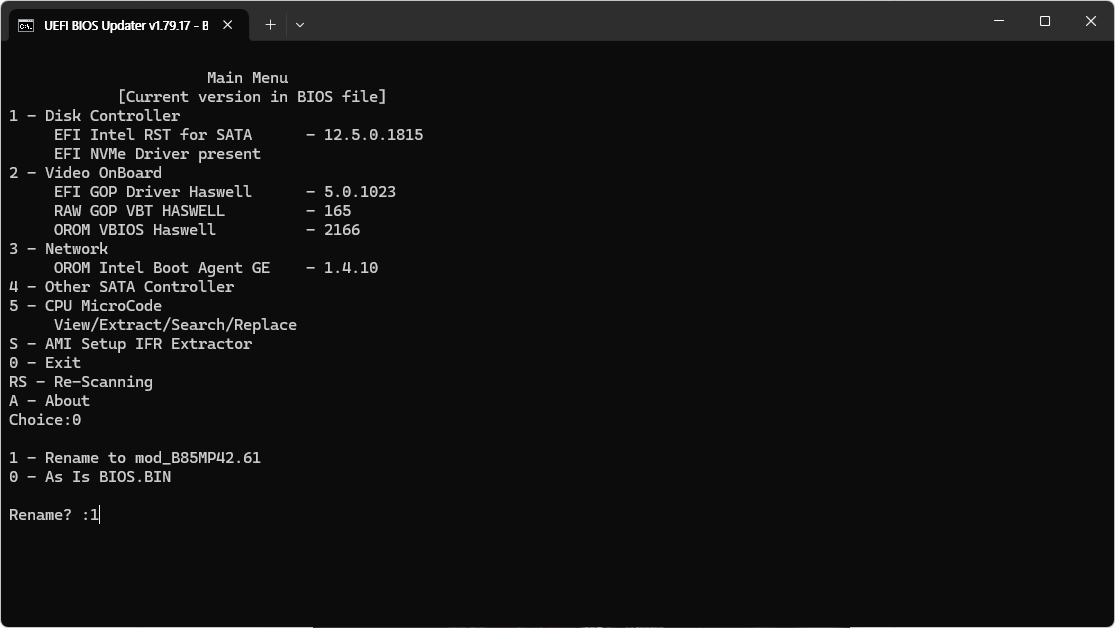Select the UEFI BIOS Updater tab

coord(128,25)
